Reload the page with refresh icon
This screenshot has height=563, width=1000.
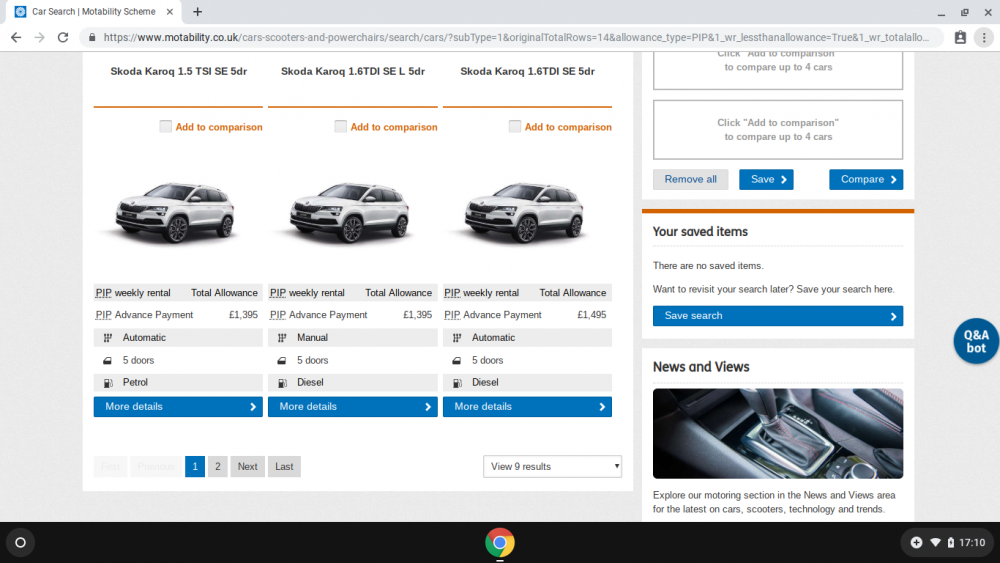(62, 38)
